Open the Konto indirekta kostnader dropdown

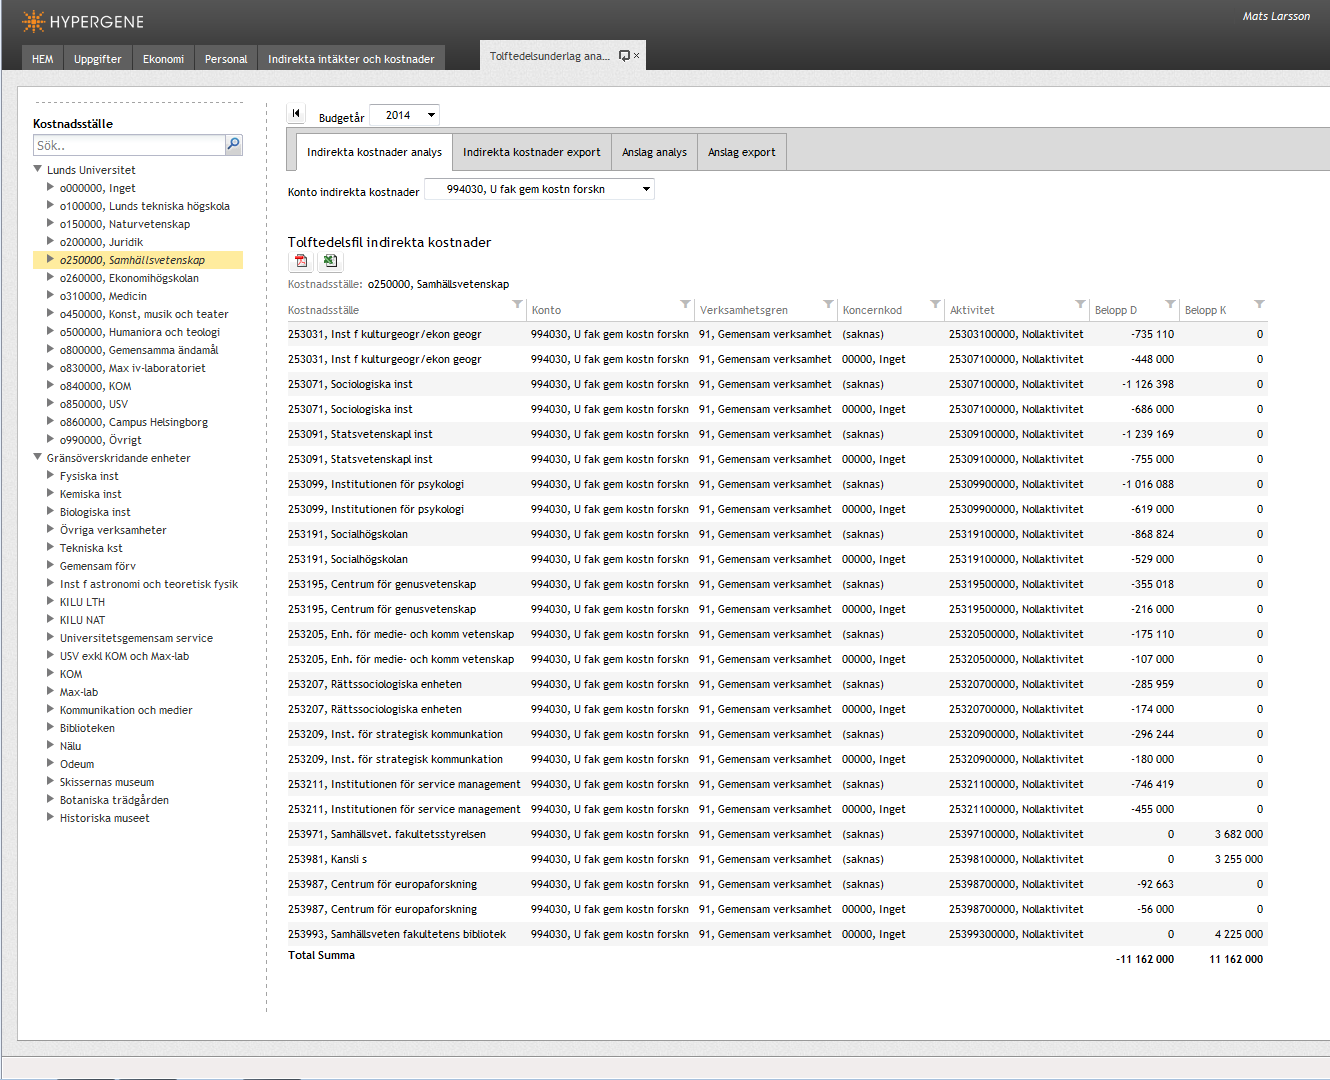coord(540,189)
